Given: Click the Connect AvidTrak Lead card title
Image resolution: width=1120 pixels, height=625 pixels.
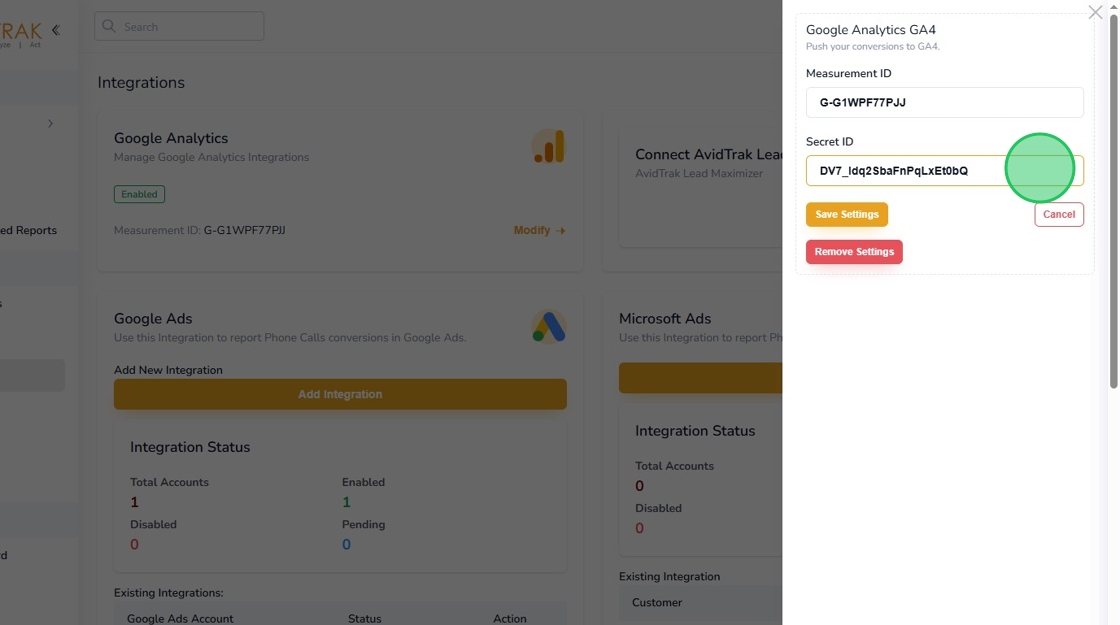Looking at the screenshot, I should tap(708, 154).
